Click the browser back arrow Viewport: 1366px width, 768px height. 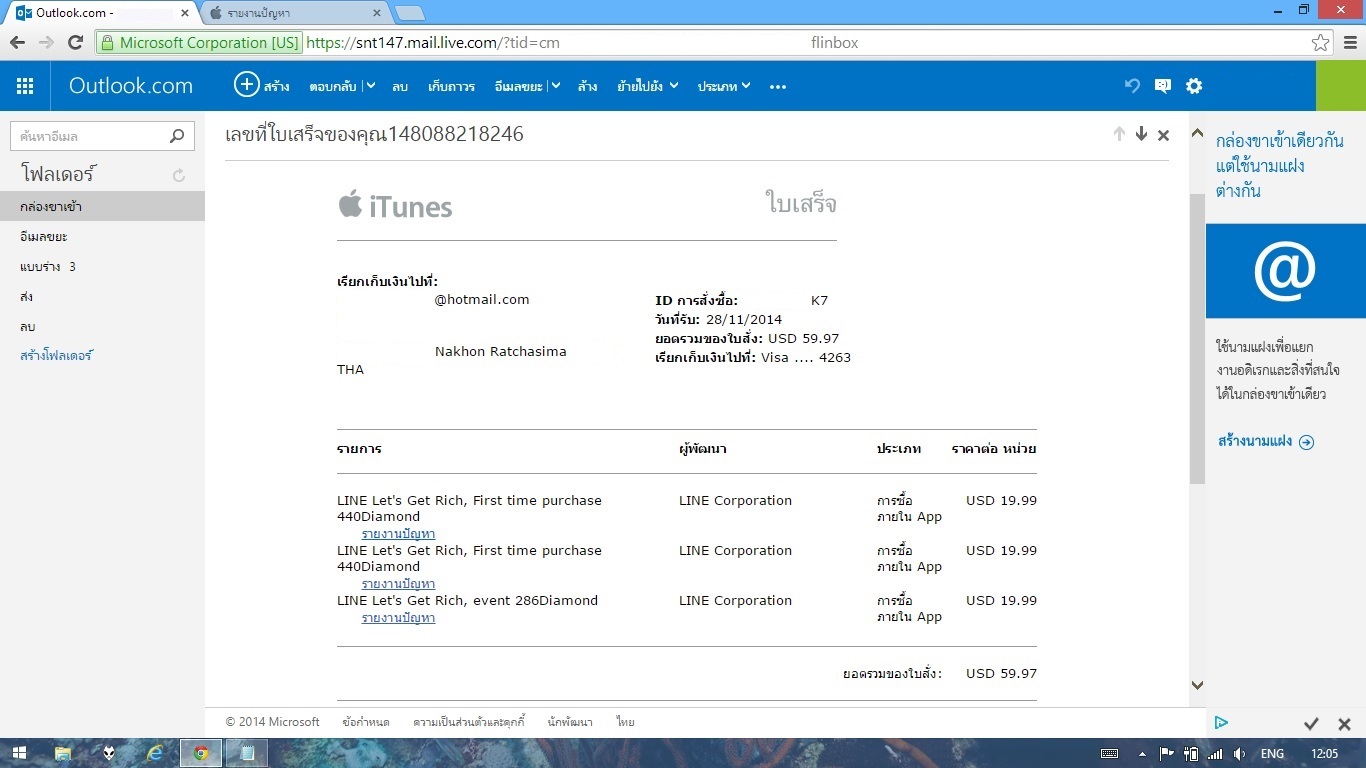17,43
